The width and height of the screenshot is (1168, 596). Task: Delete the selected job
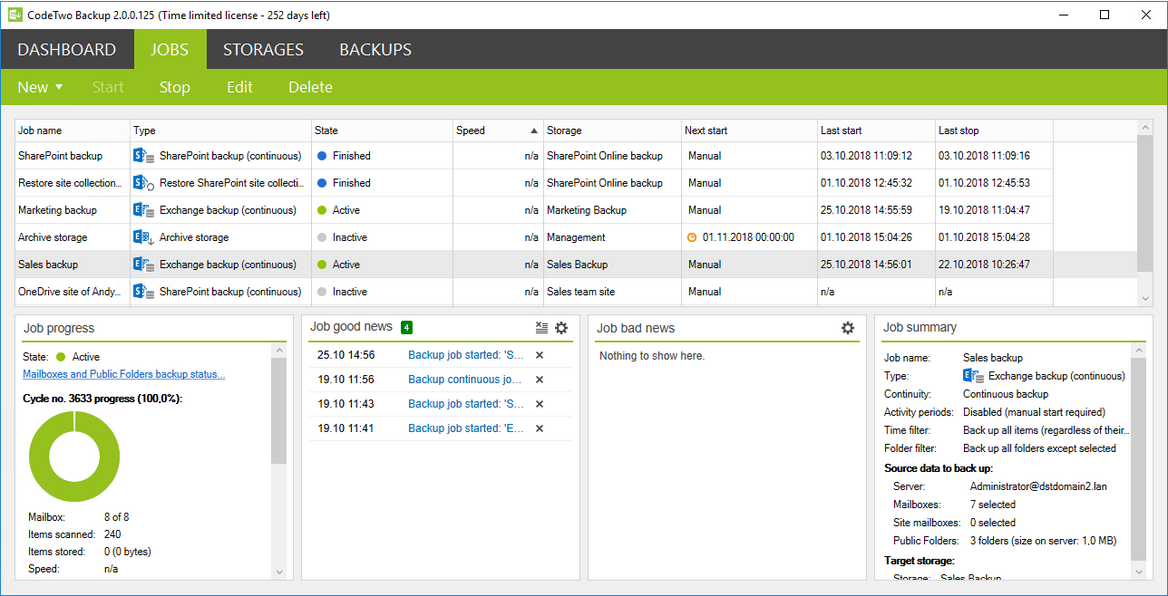pyautogui.click(x=310, y=87)
